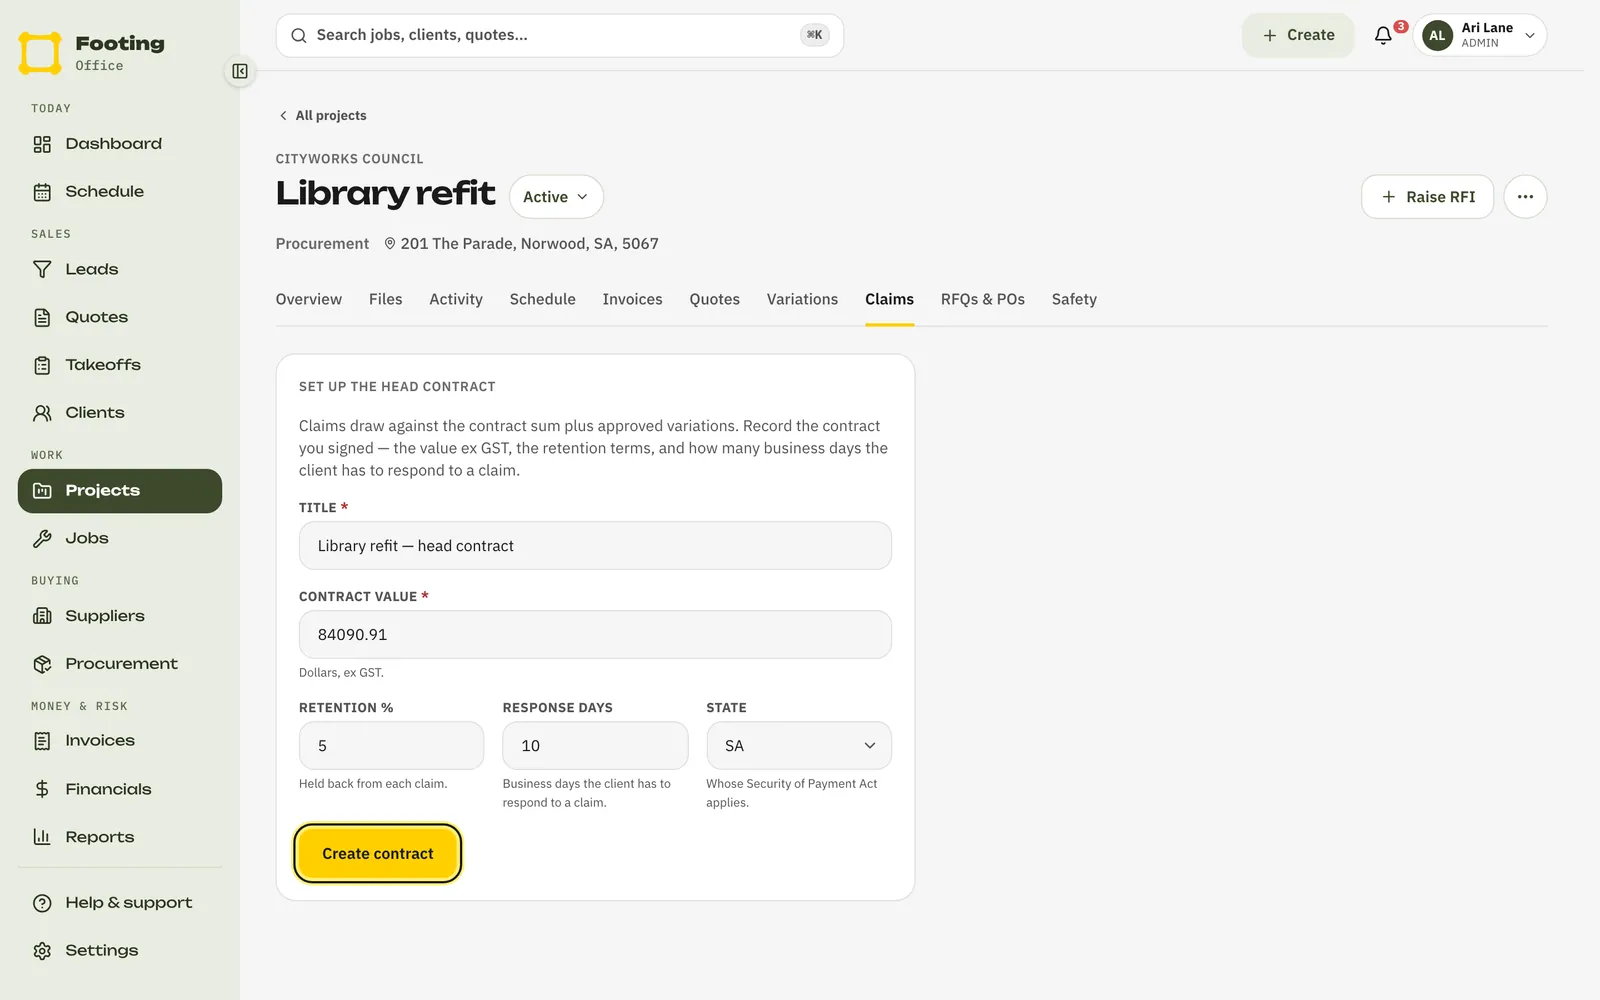Open Schedule in the sidebar
This screenshot has height=1000, width=1600.
pos(120,192)
